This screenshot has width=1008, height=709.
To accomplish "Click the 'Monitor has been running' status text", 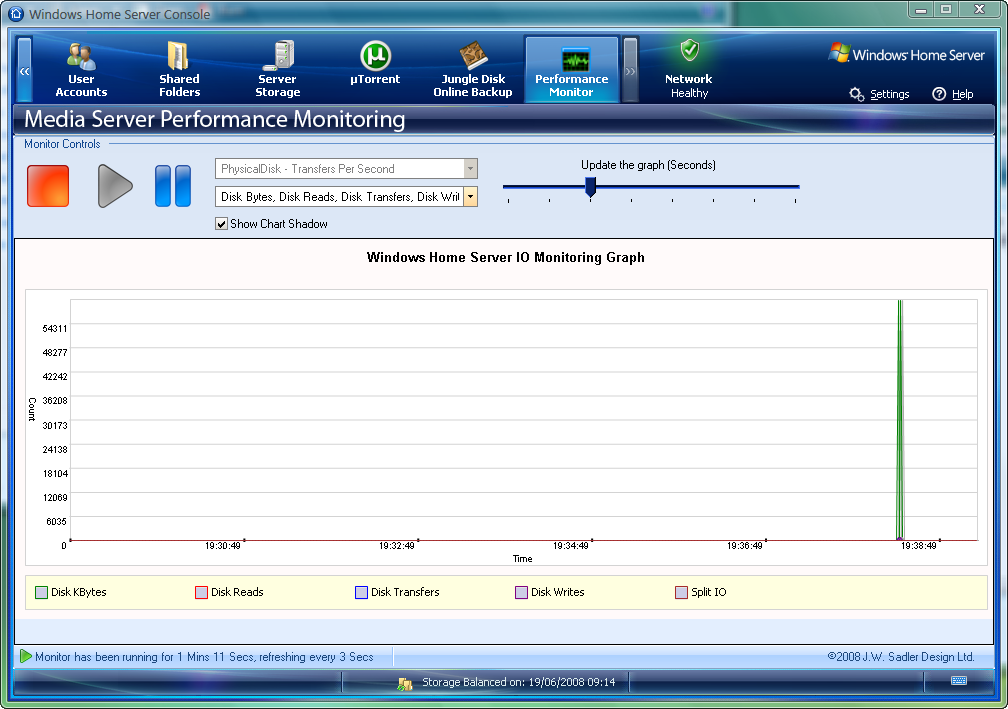I will click(x=204, y=657).
